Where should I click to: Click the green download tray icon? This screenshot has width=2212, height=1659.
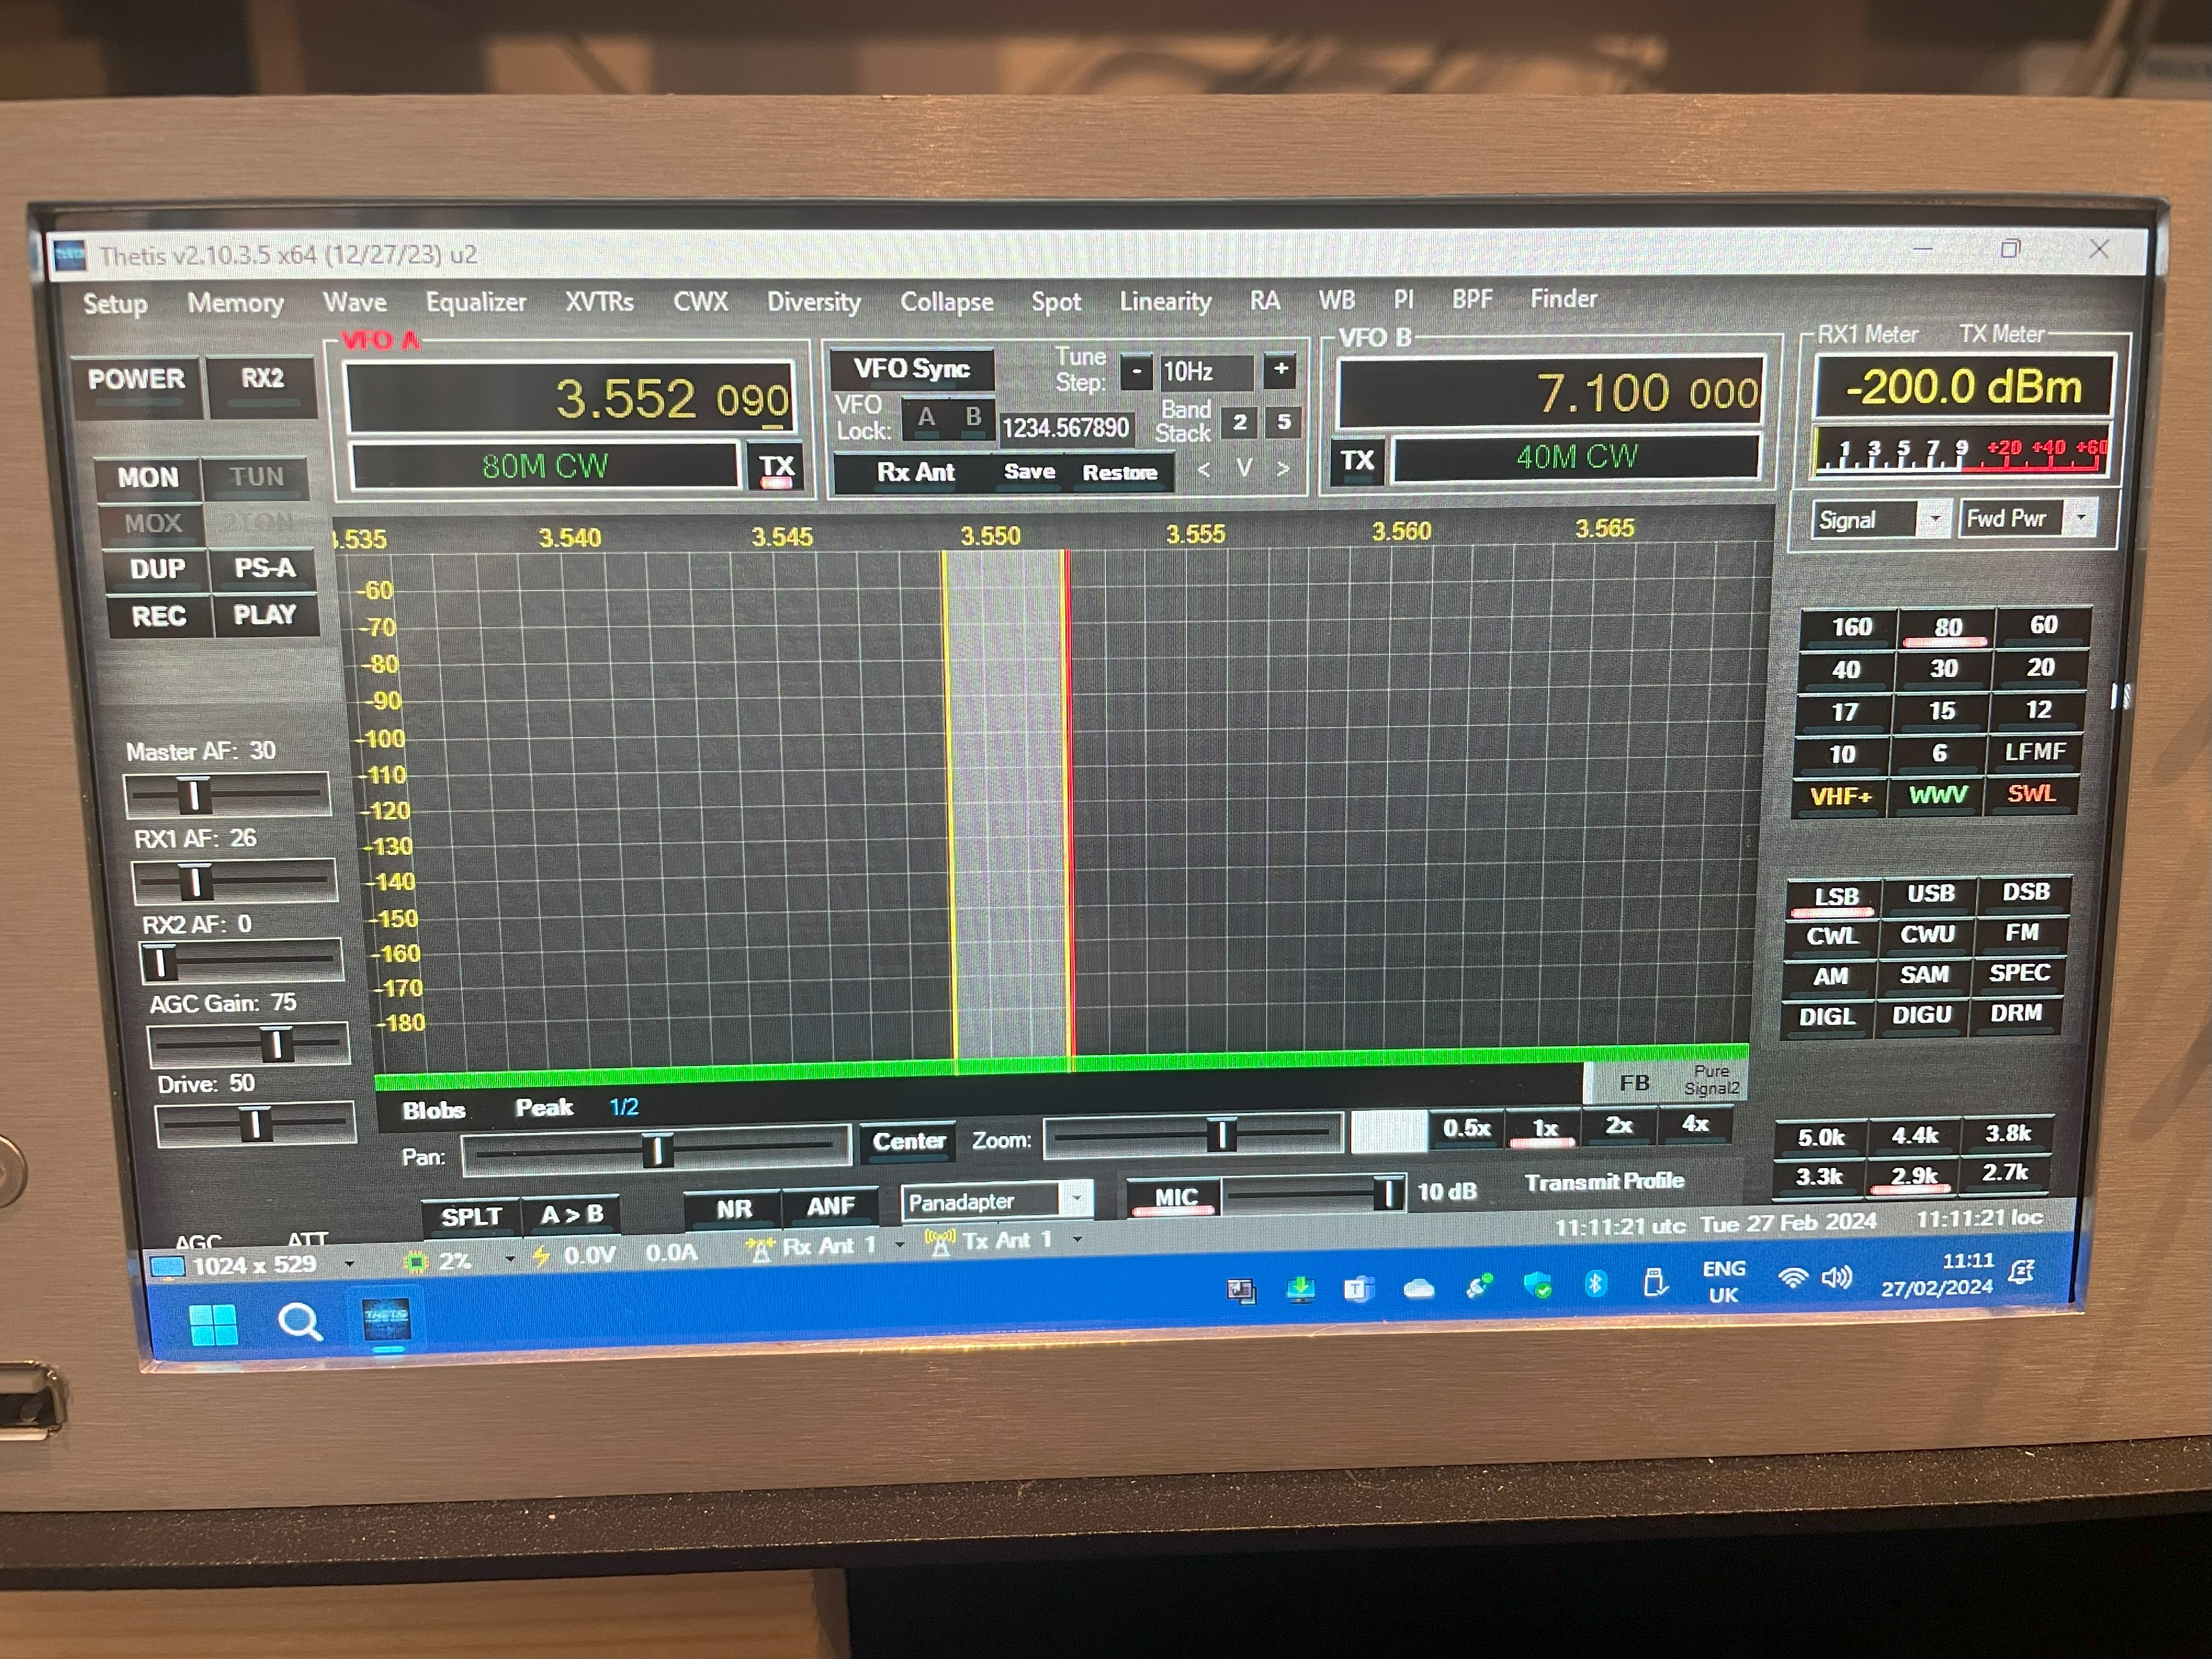pos(1300,1290)
